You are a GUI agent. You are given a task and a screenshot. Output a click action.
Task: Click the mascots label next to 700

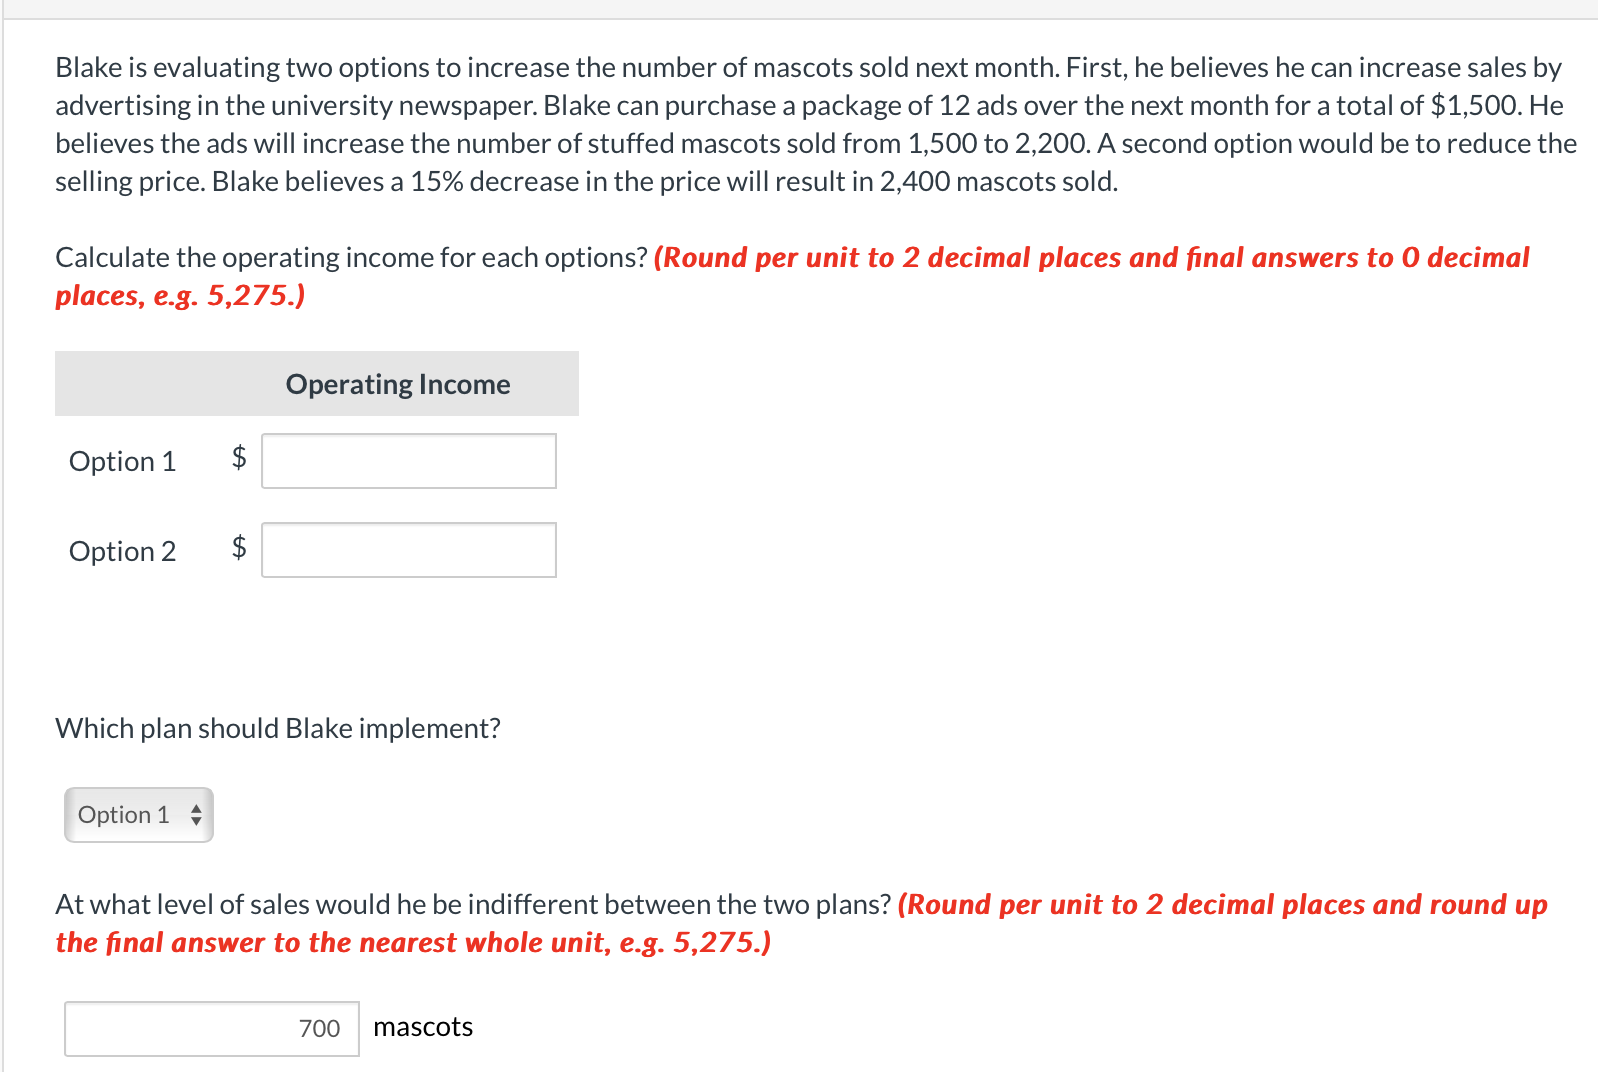pos(422,1026)
